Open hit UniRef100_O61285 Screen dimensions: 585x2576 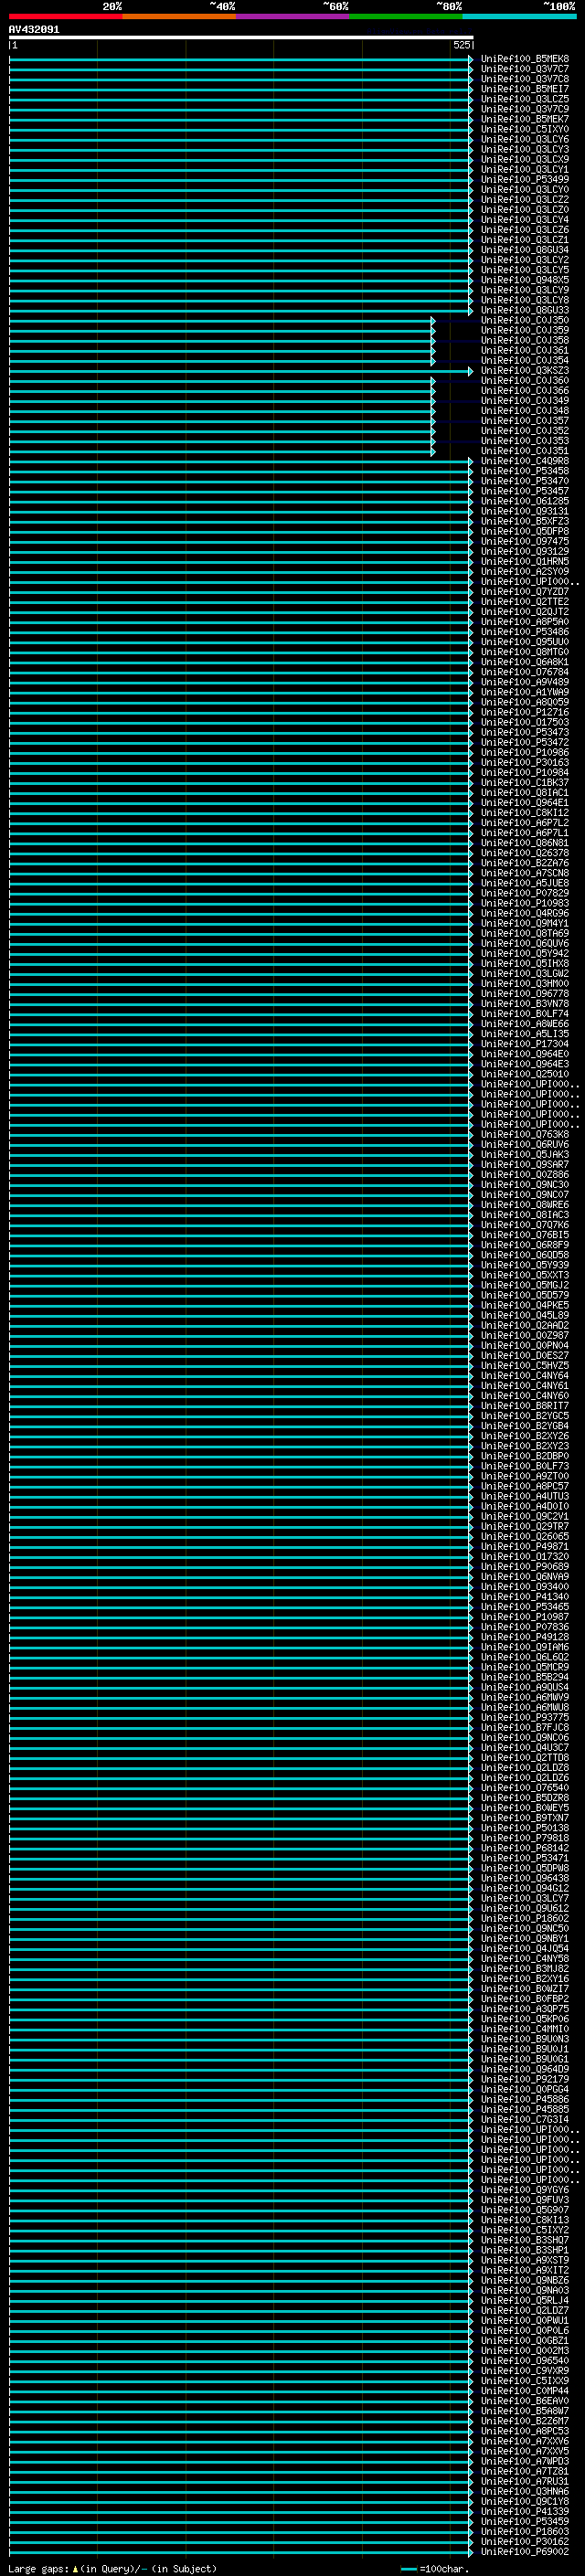click(524, 501)
